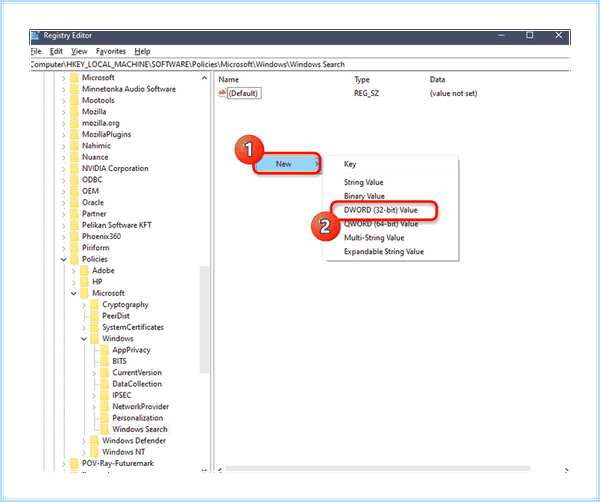
Task: Select the DataCollection tree key
Action: 137,384
